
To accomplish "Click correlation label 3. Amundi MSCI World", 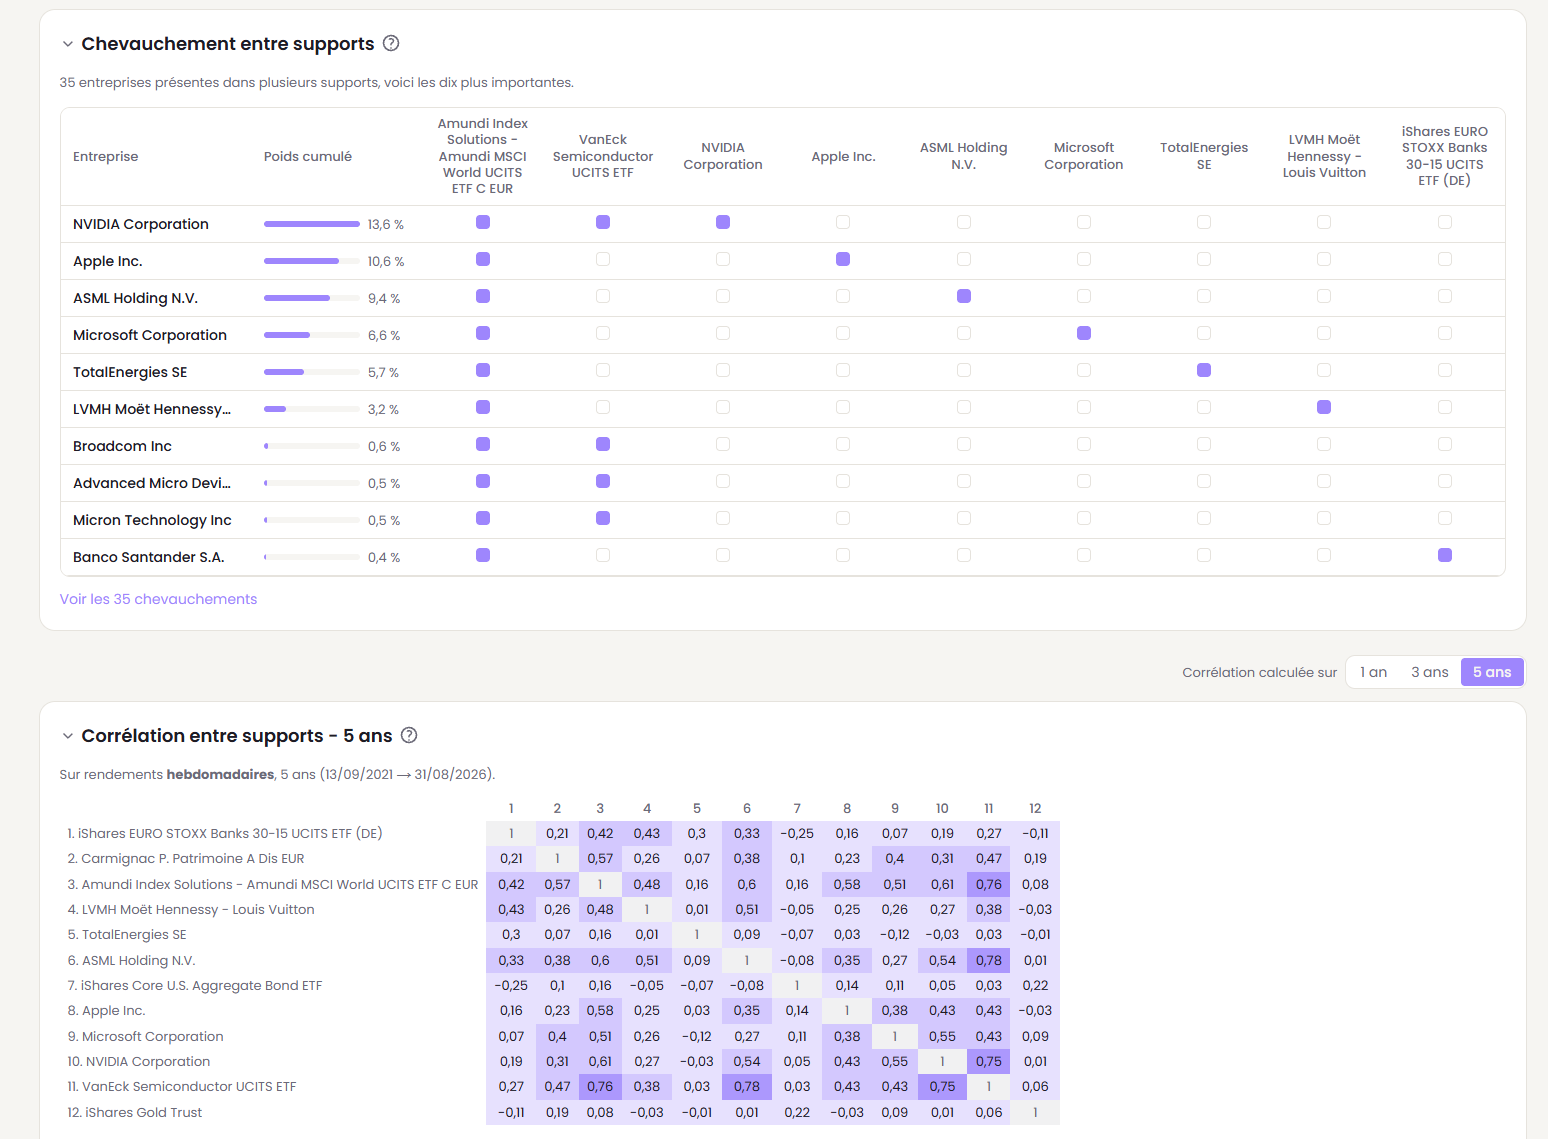I will (273, 884).
